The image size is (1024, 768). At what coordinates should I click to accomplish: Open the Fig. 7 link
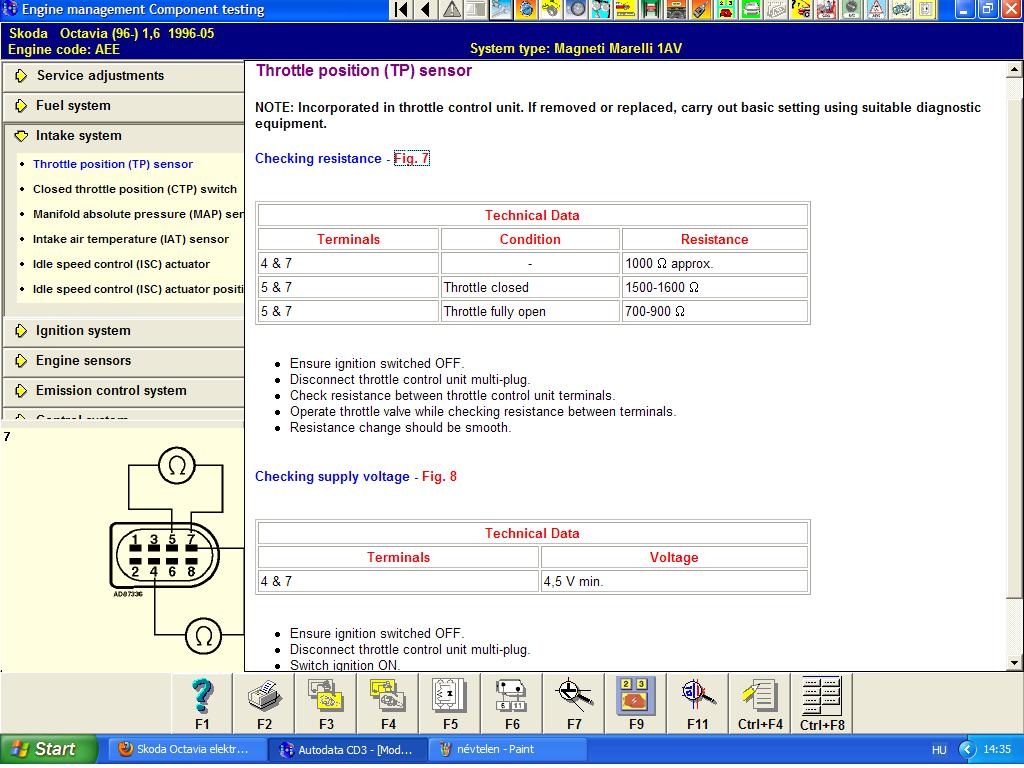411,159
